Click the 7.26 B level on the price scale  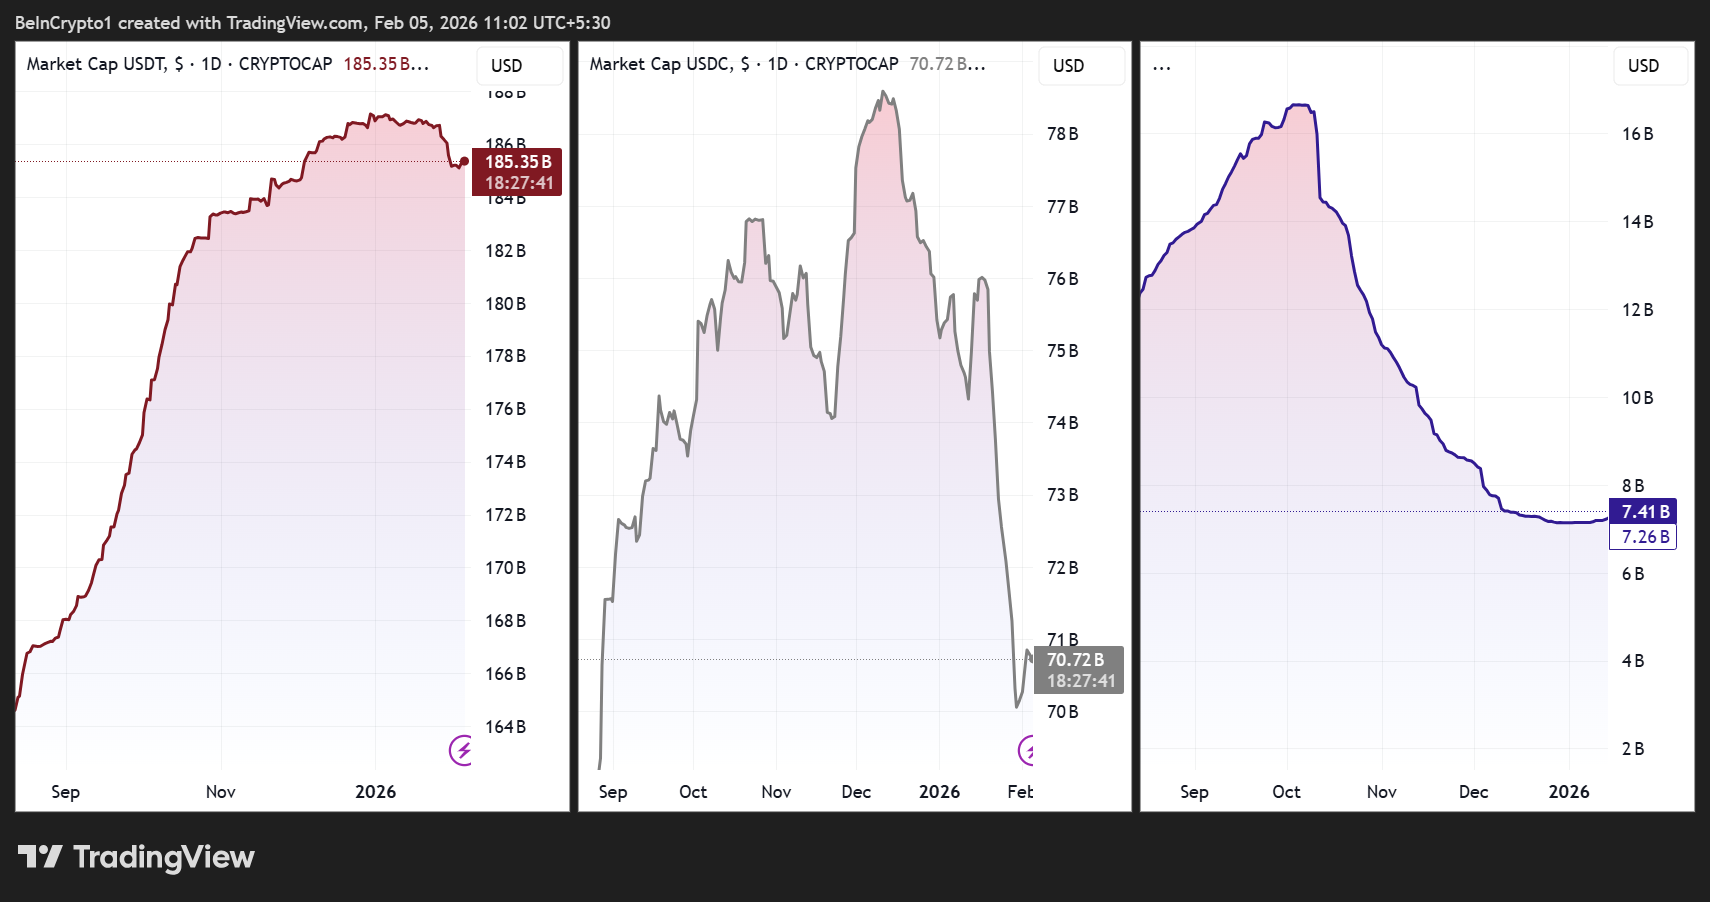[x=1644, y=536]
